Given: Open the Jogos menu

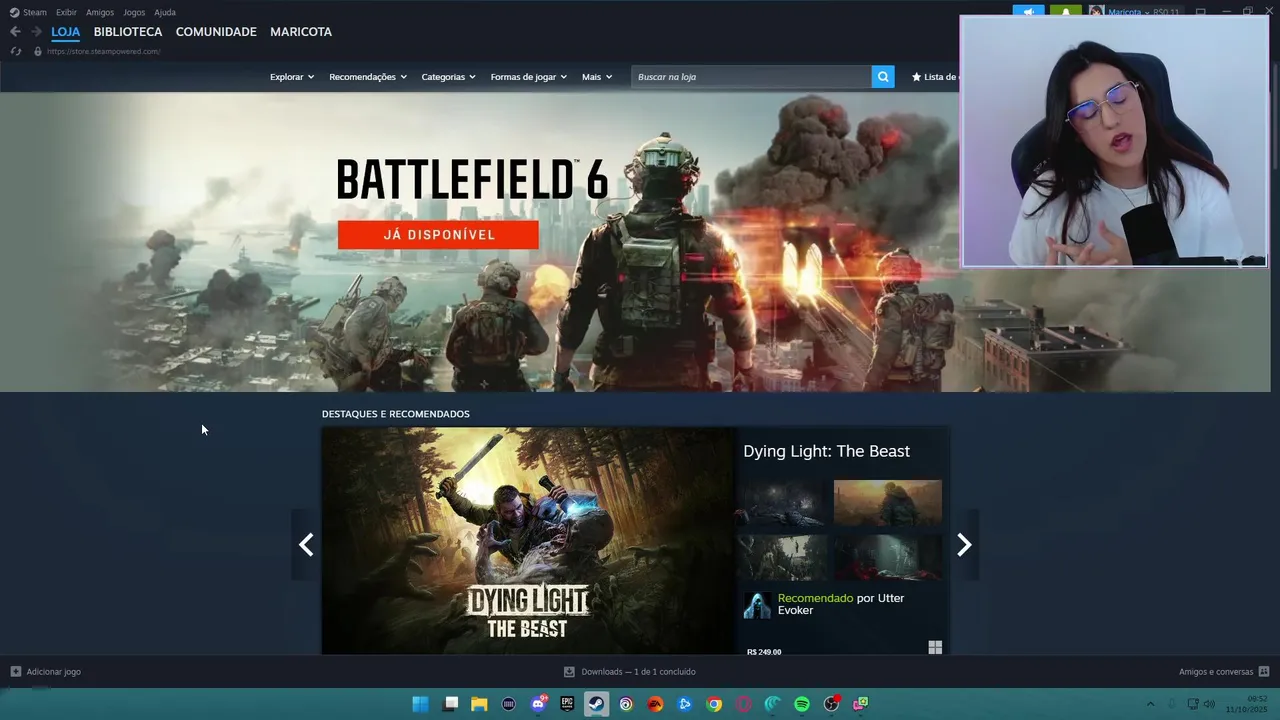Looking at the screenshot, I should click(x=134, y=12).
